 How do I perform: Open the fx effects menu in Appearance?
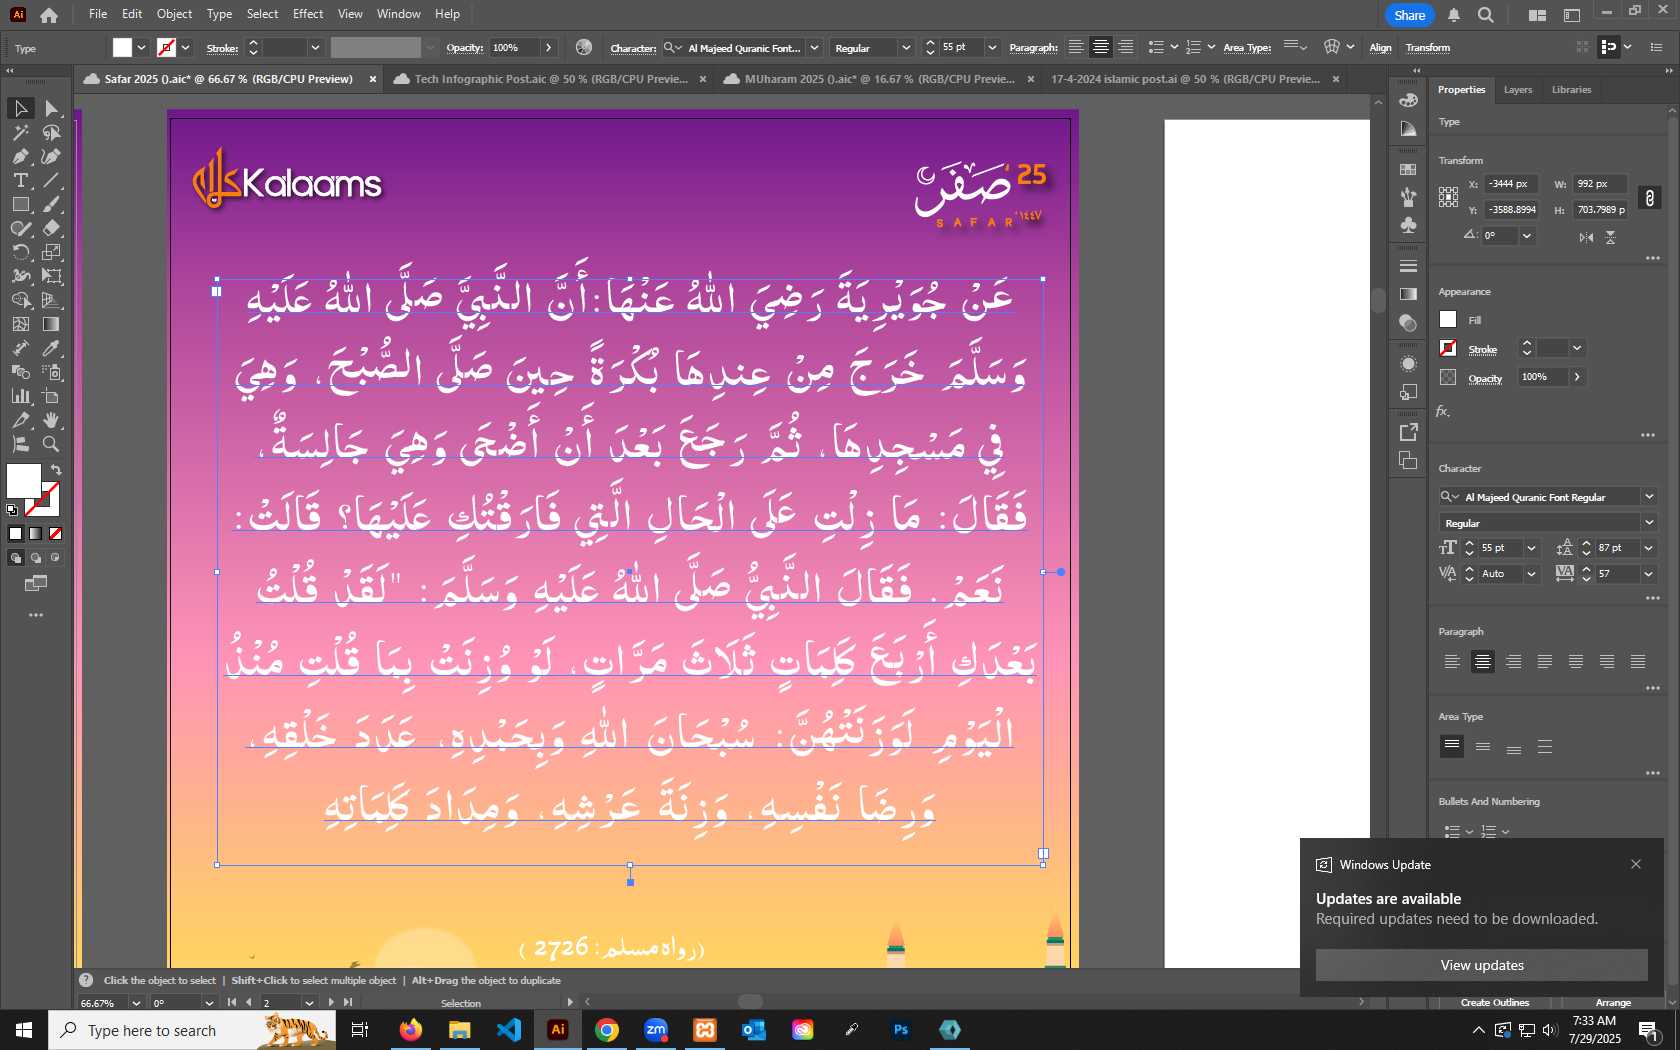pos(1443,411)
